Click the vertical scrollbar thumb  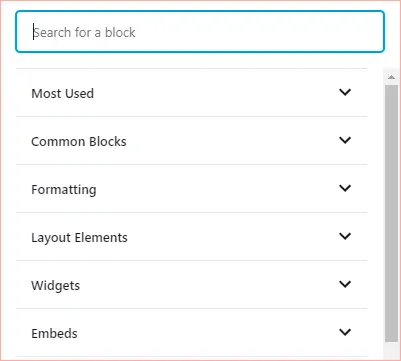click(x=391, y=213)
